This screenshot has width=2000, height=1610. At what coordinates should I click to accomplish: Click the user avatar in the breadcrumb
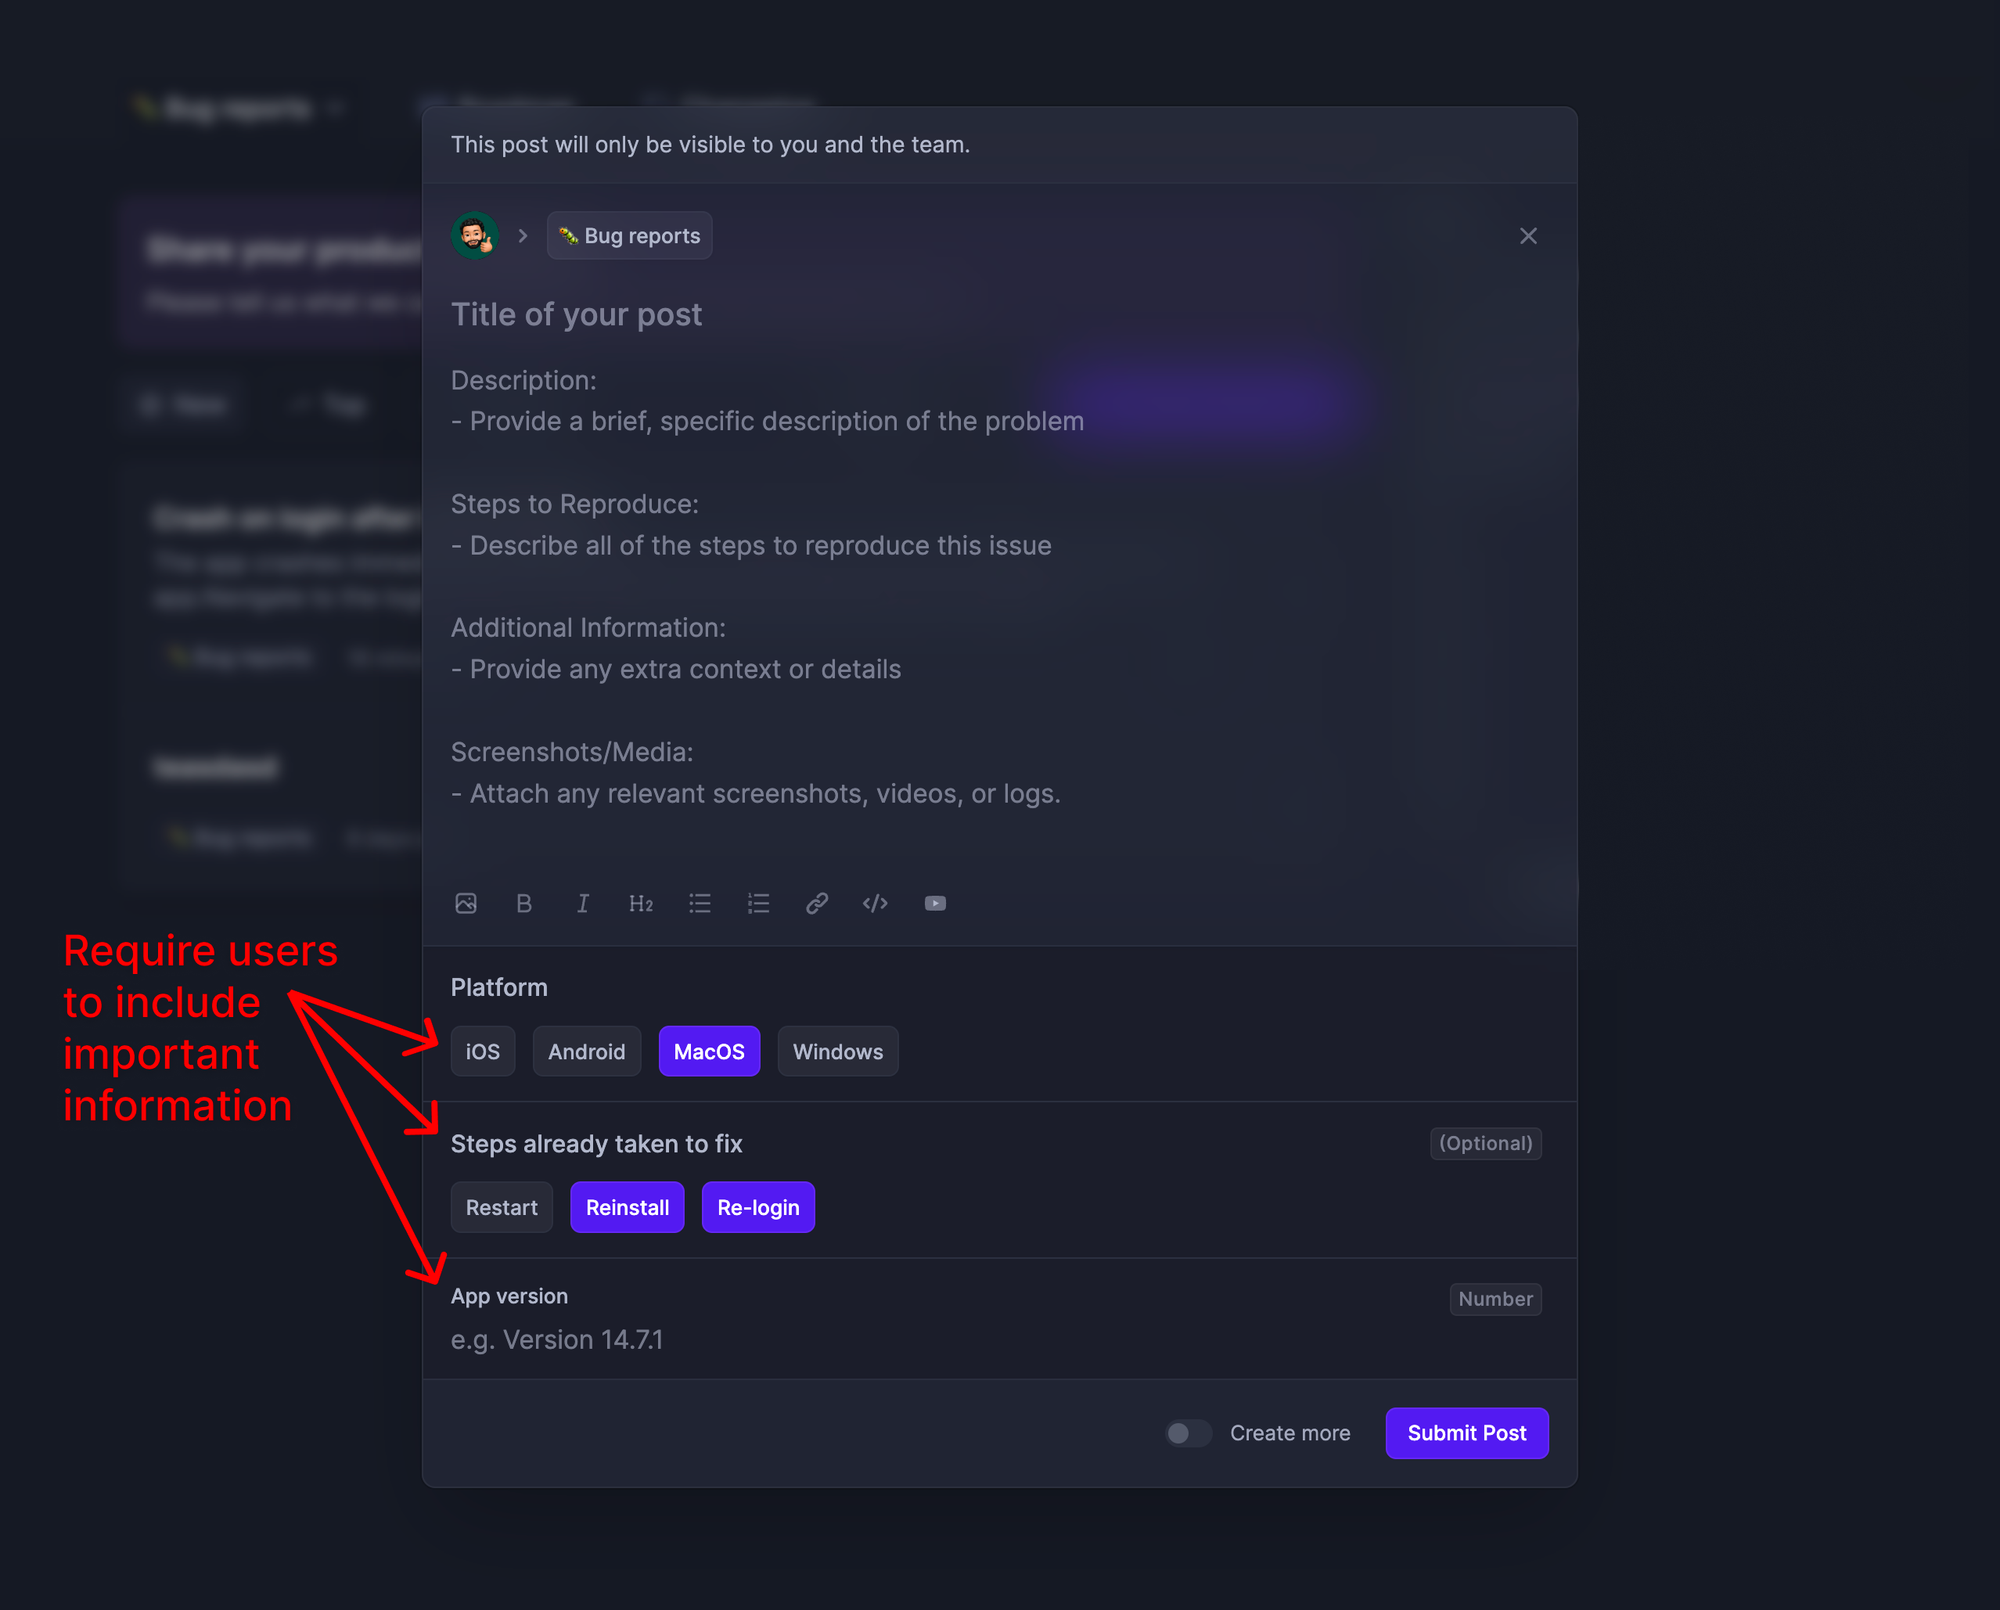476,236
